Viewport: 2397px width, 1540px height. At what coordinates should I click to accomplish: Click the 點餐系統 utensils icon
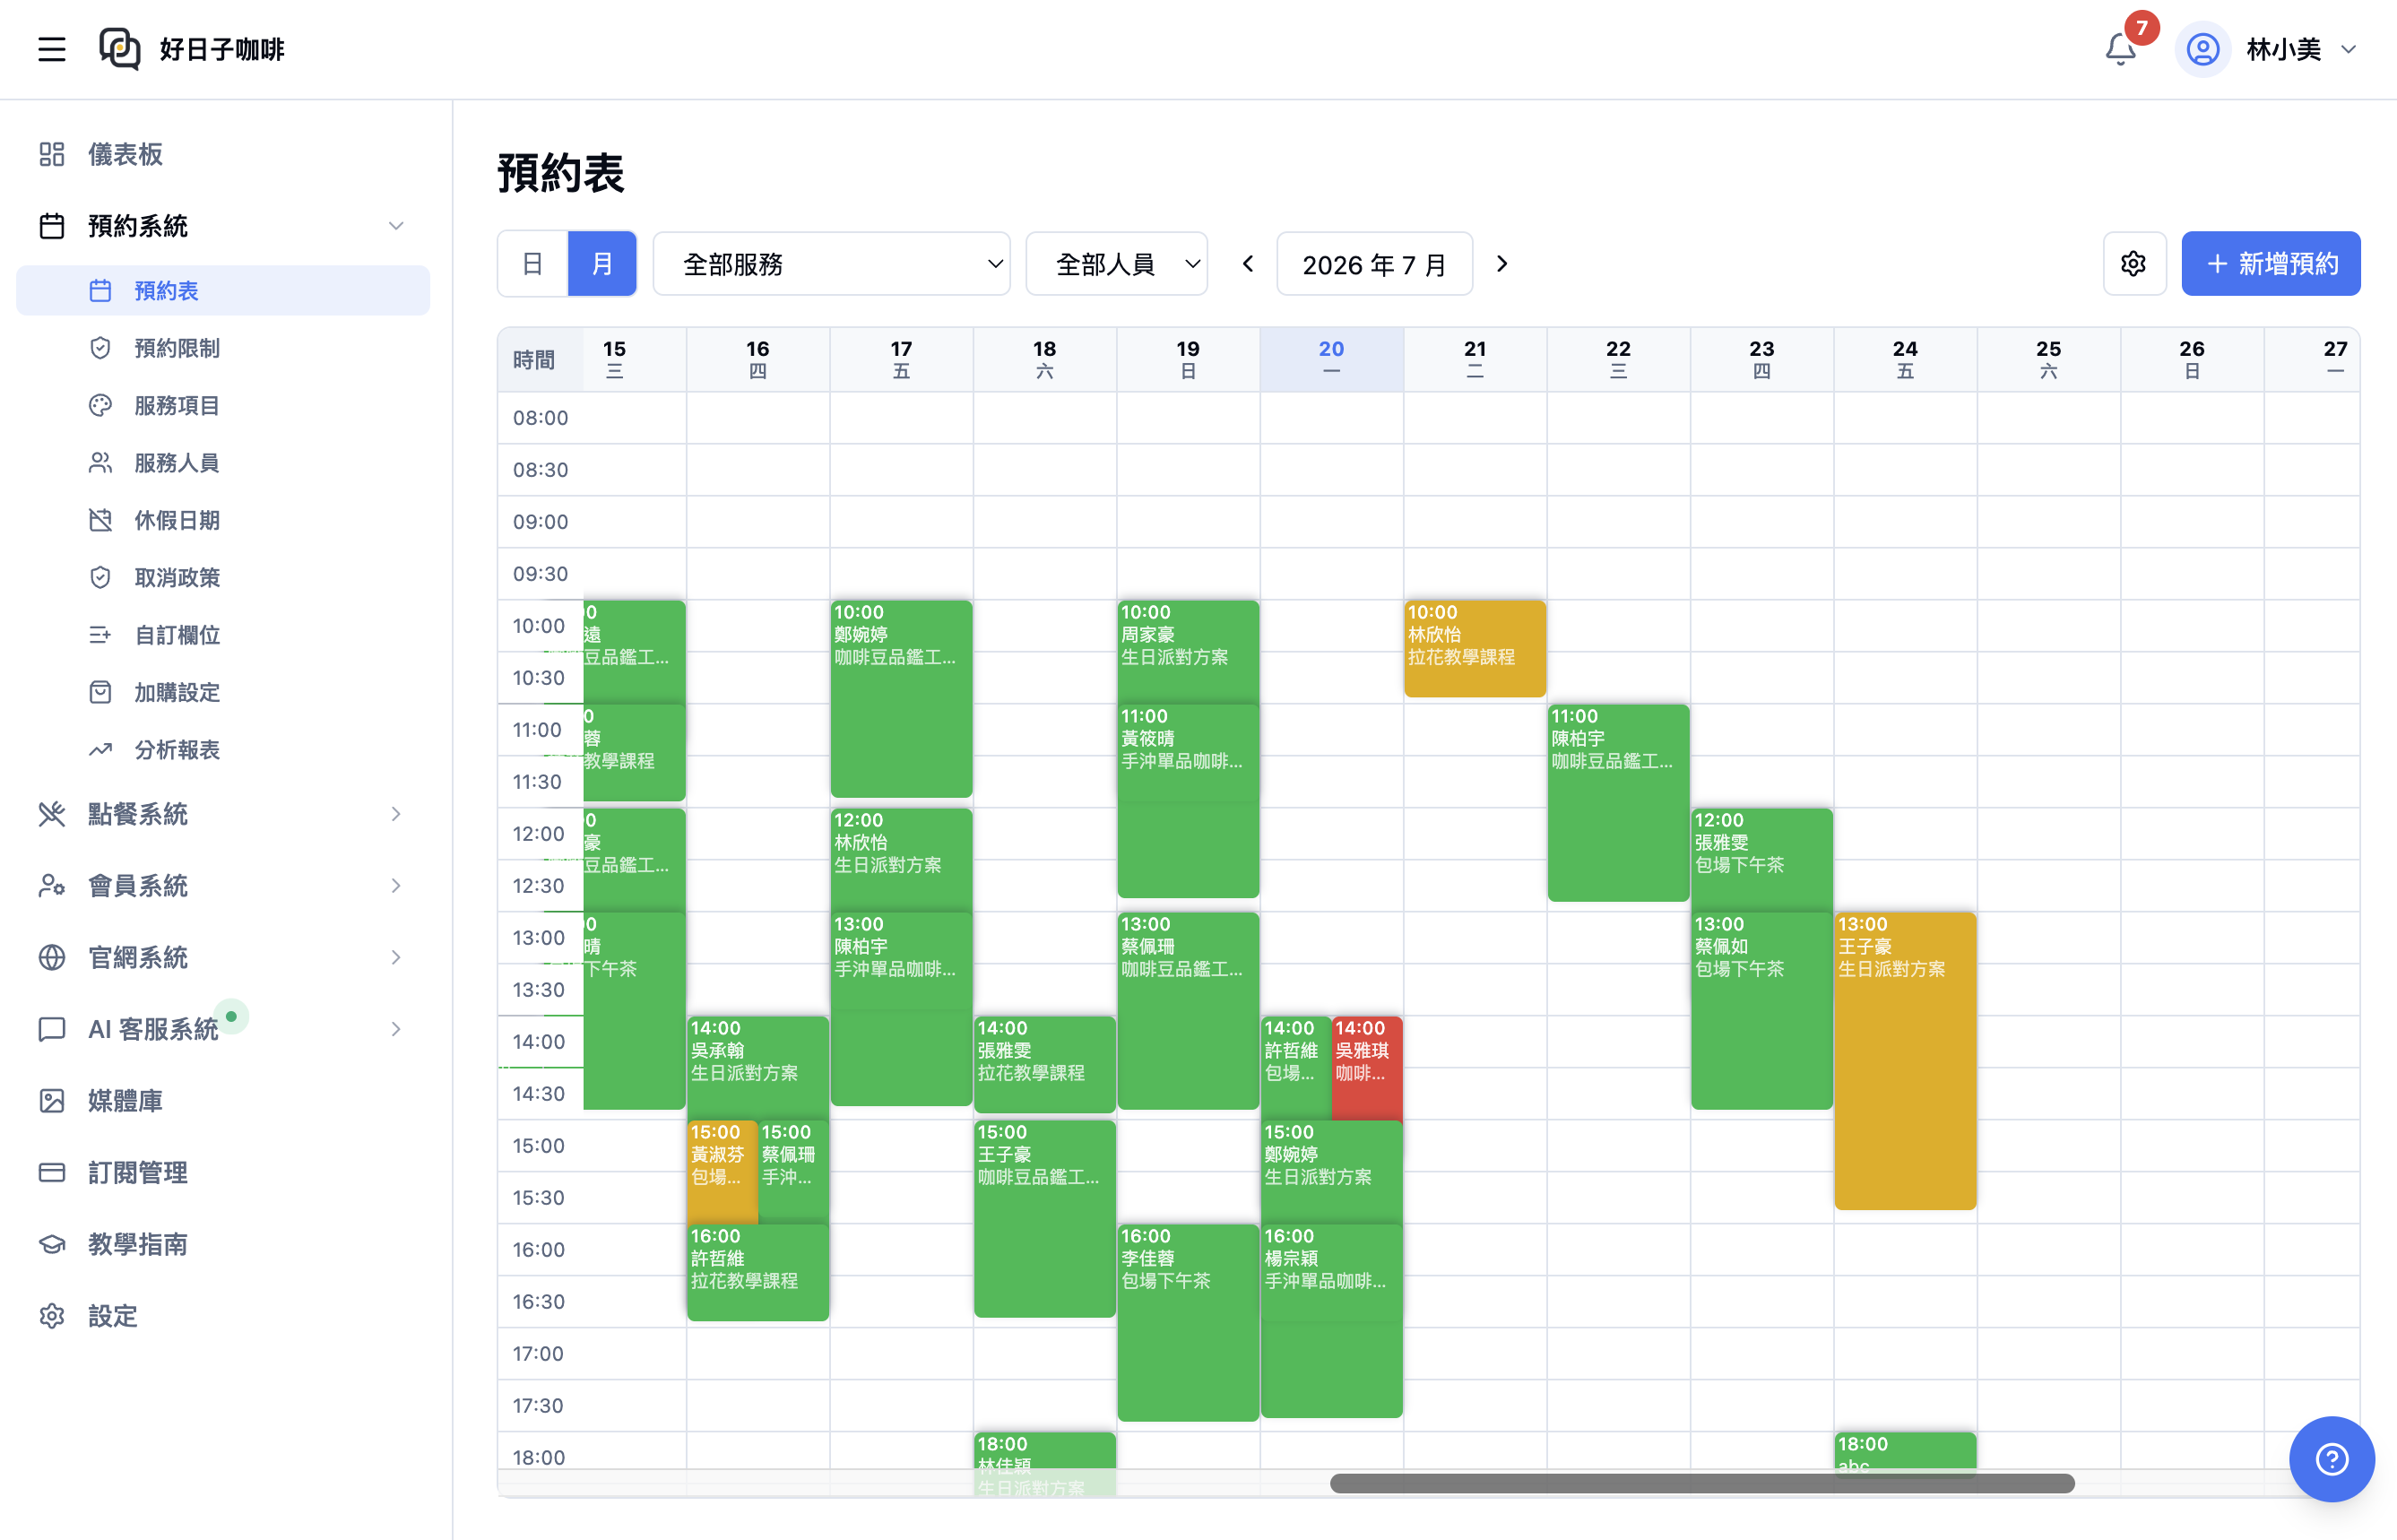52,814
